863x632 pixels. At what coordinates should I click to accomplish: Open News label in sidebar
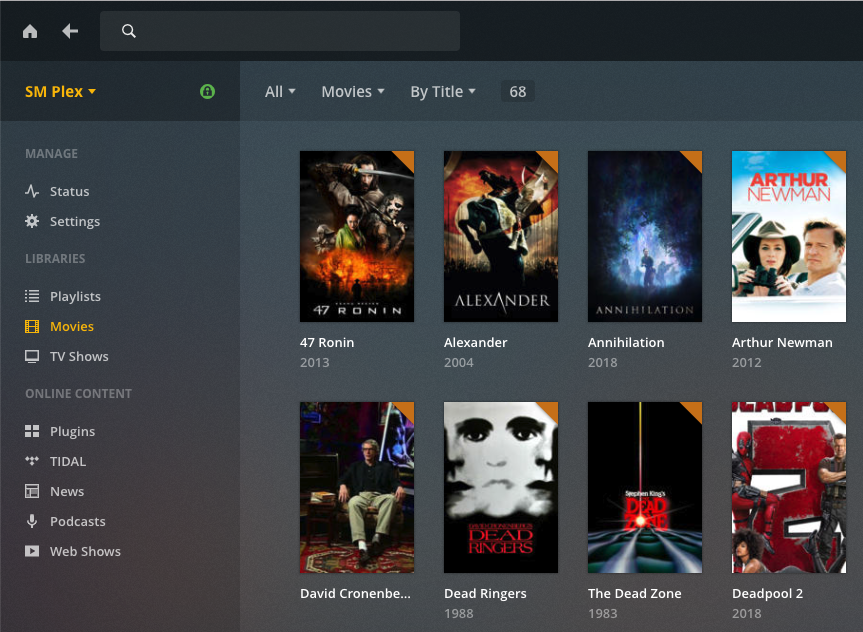(x=67, y=491)
